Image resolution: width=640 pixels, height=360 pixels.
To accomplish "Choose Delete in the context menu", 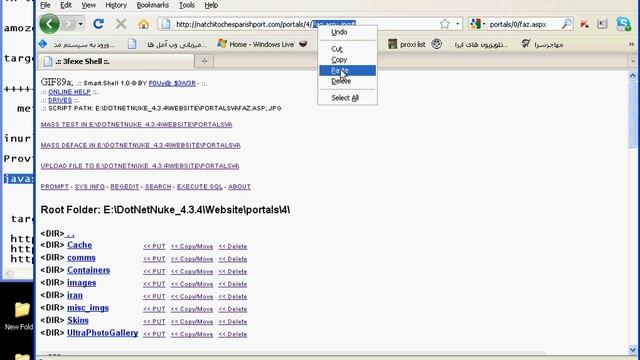I will [347, 81].
